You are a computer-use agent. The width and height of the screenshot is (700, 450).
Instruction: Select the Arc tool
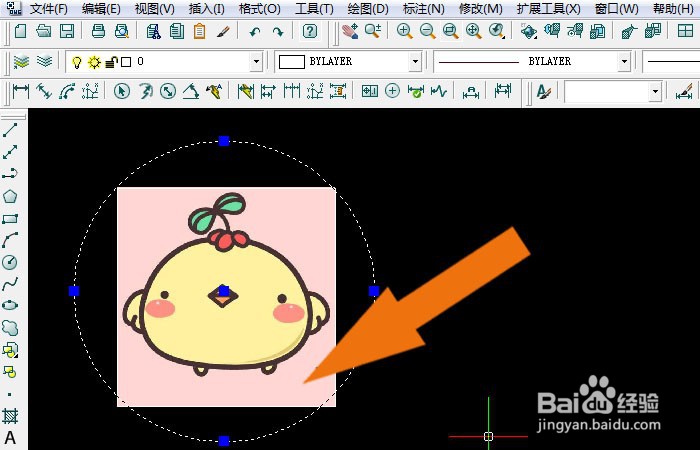(10, 240)
